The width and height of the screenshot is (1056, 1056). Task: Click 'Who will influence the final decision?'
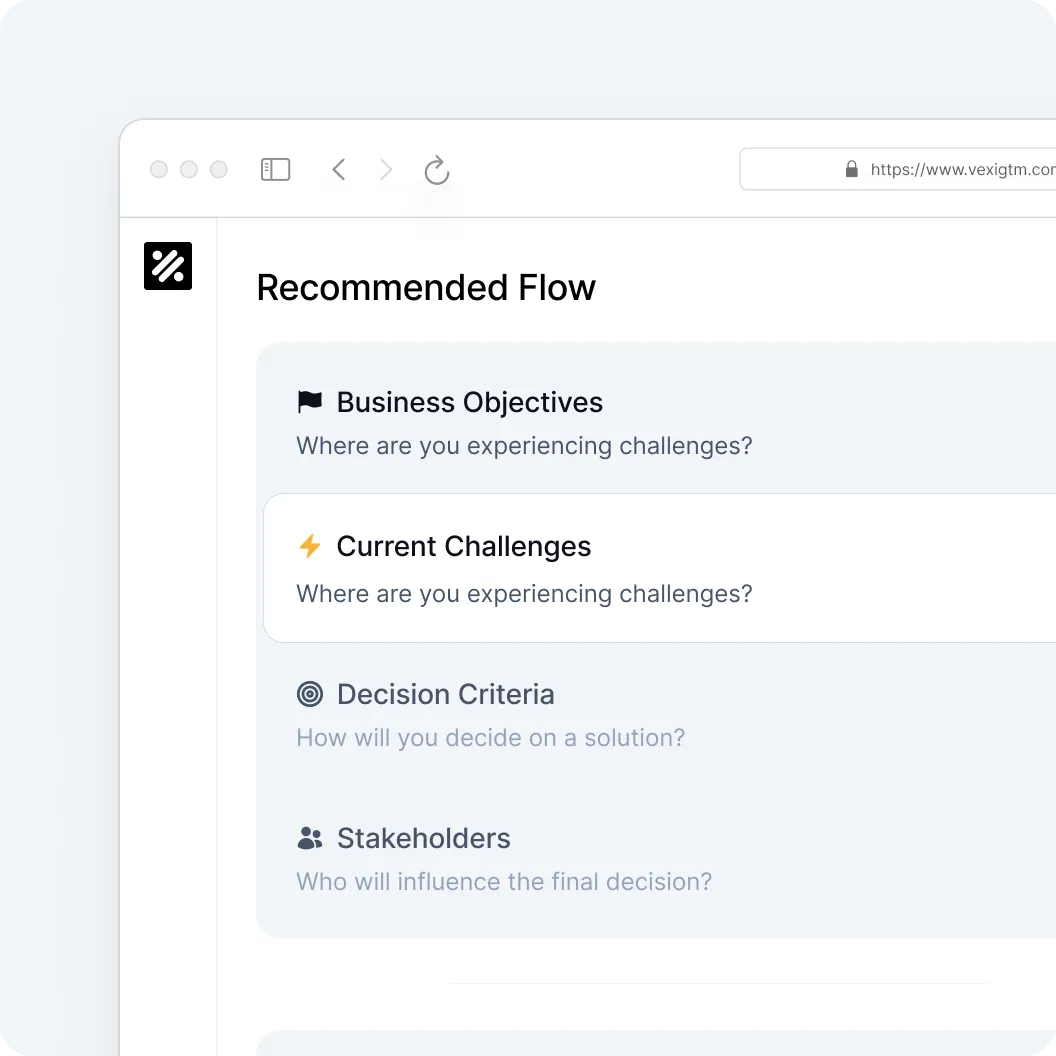tap(504, 882)
